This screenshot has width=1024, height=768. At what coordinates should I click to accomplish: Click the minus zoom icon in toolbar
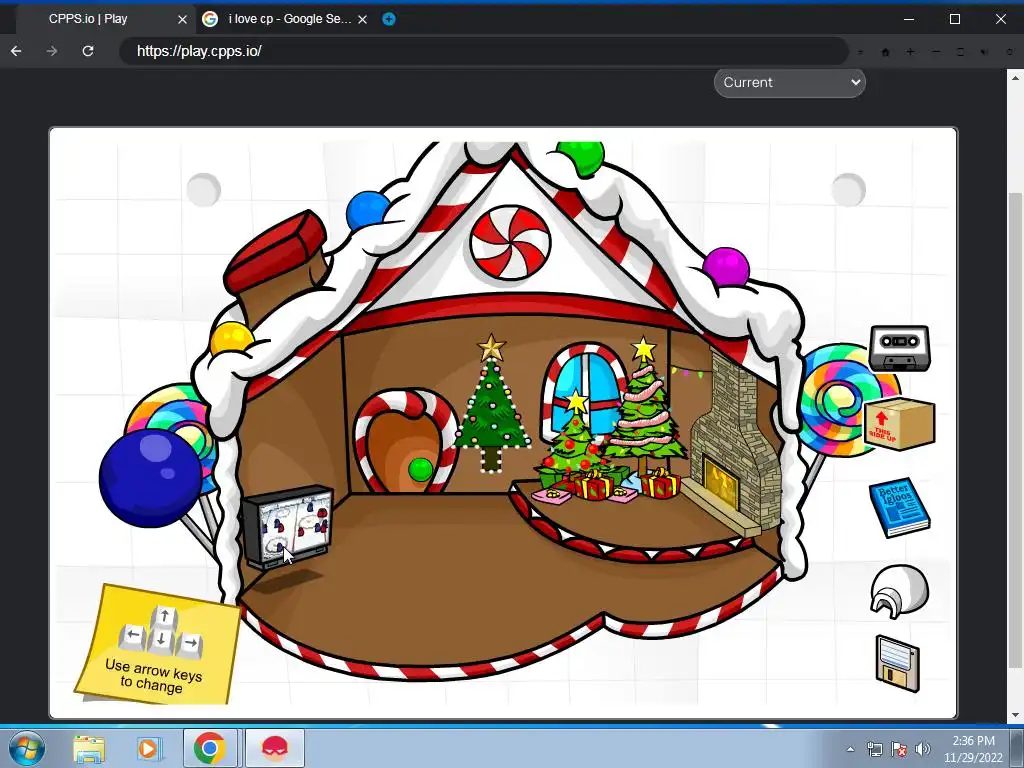point(936,52)
